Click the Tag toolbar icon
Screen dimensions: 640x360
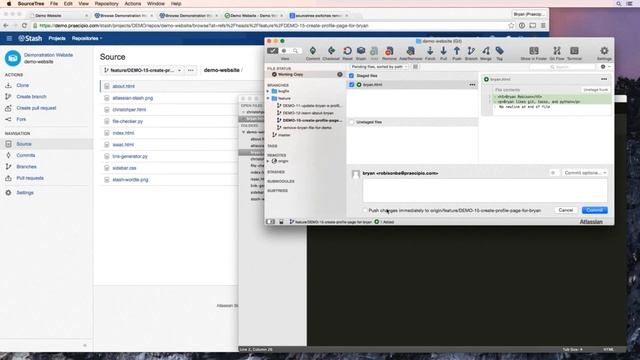[500, 51]
